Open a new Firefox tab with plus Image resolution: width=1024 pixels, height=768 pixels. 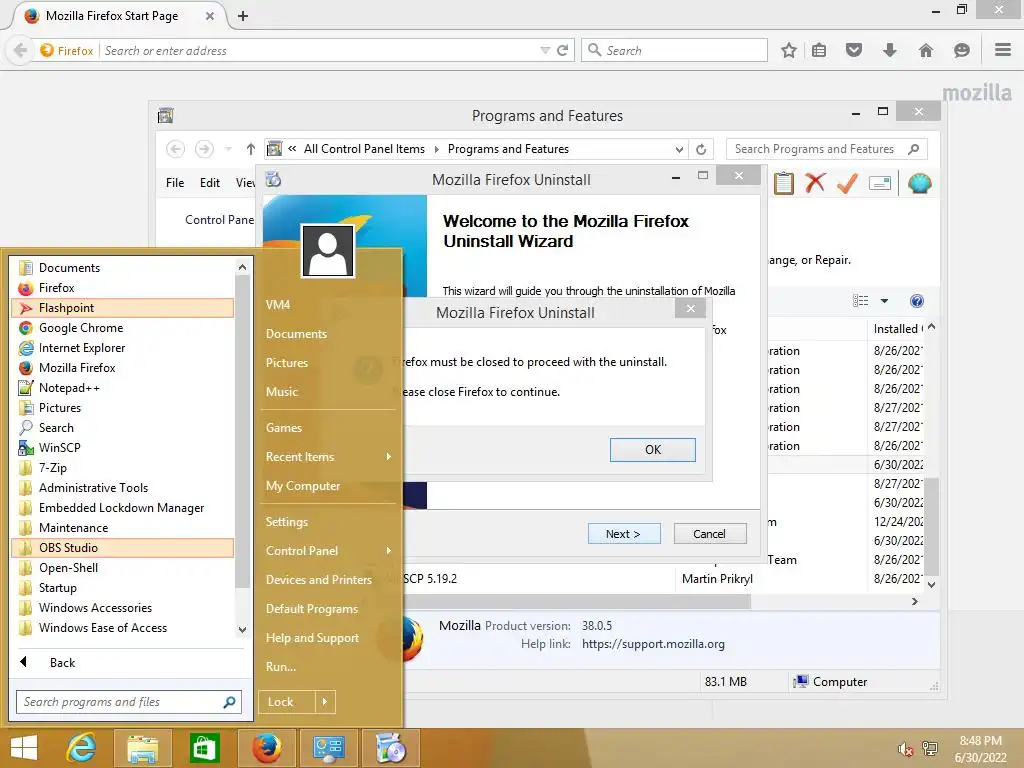click(243, 16)
